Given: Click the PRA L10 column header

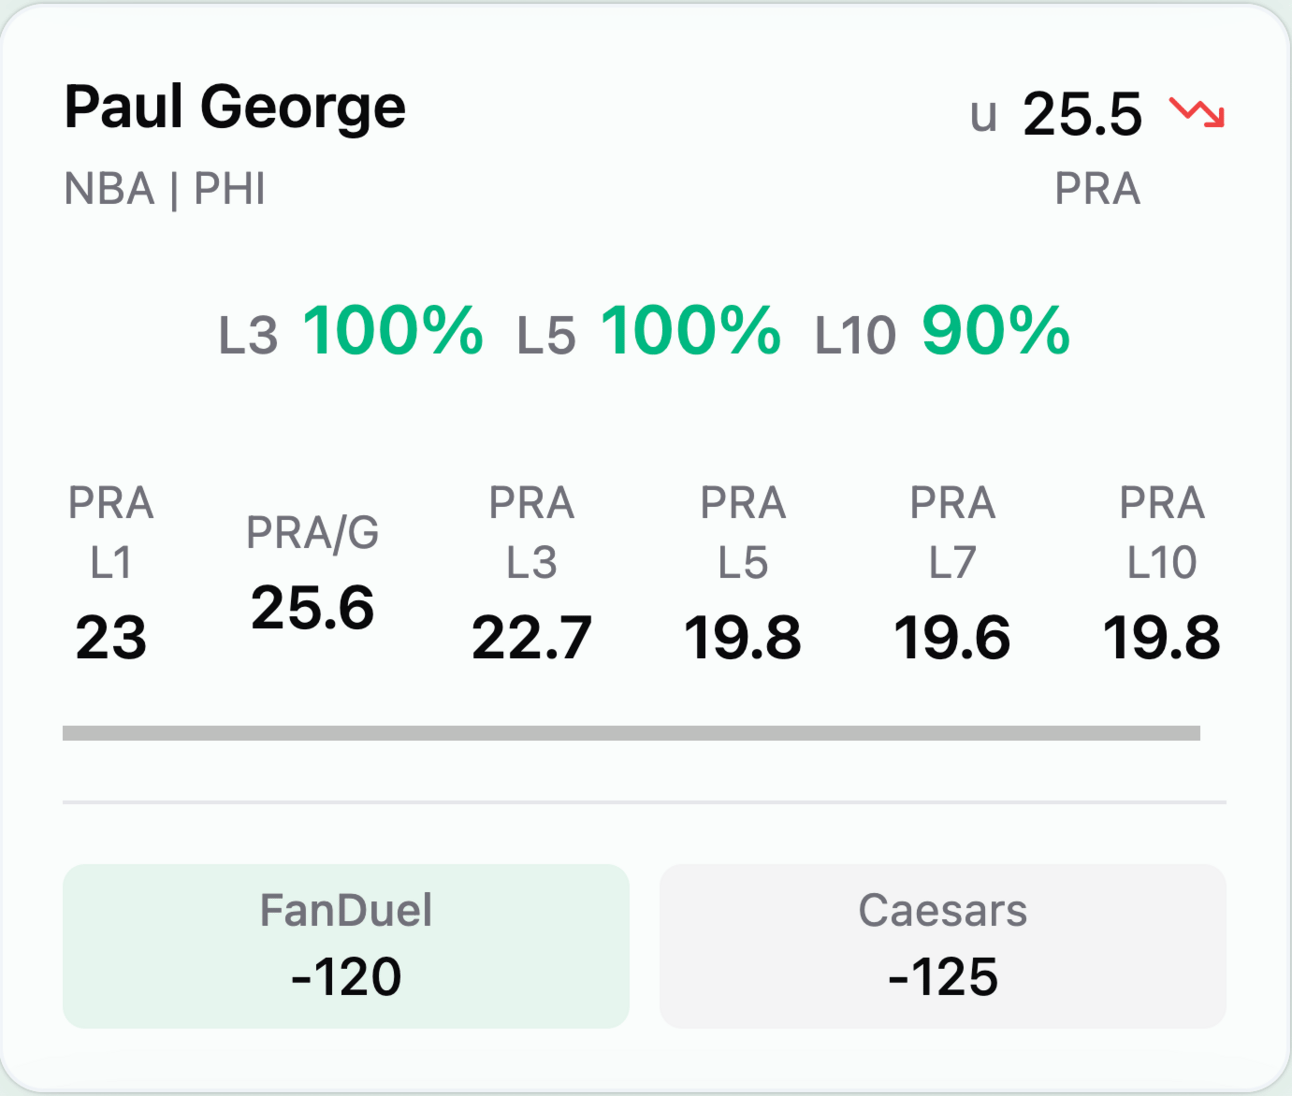Looking at the screenshot, I should [1162, 533].
